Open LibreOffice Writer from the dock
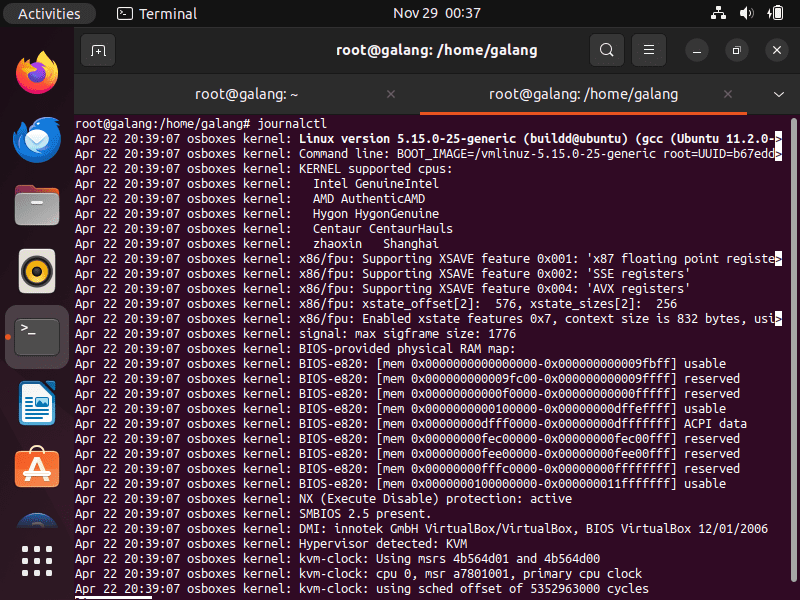 37,403
